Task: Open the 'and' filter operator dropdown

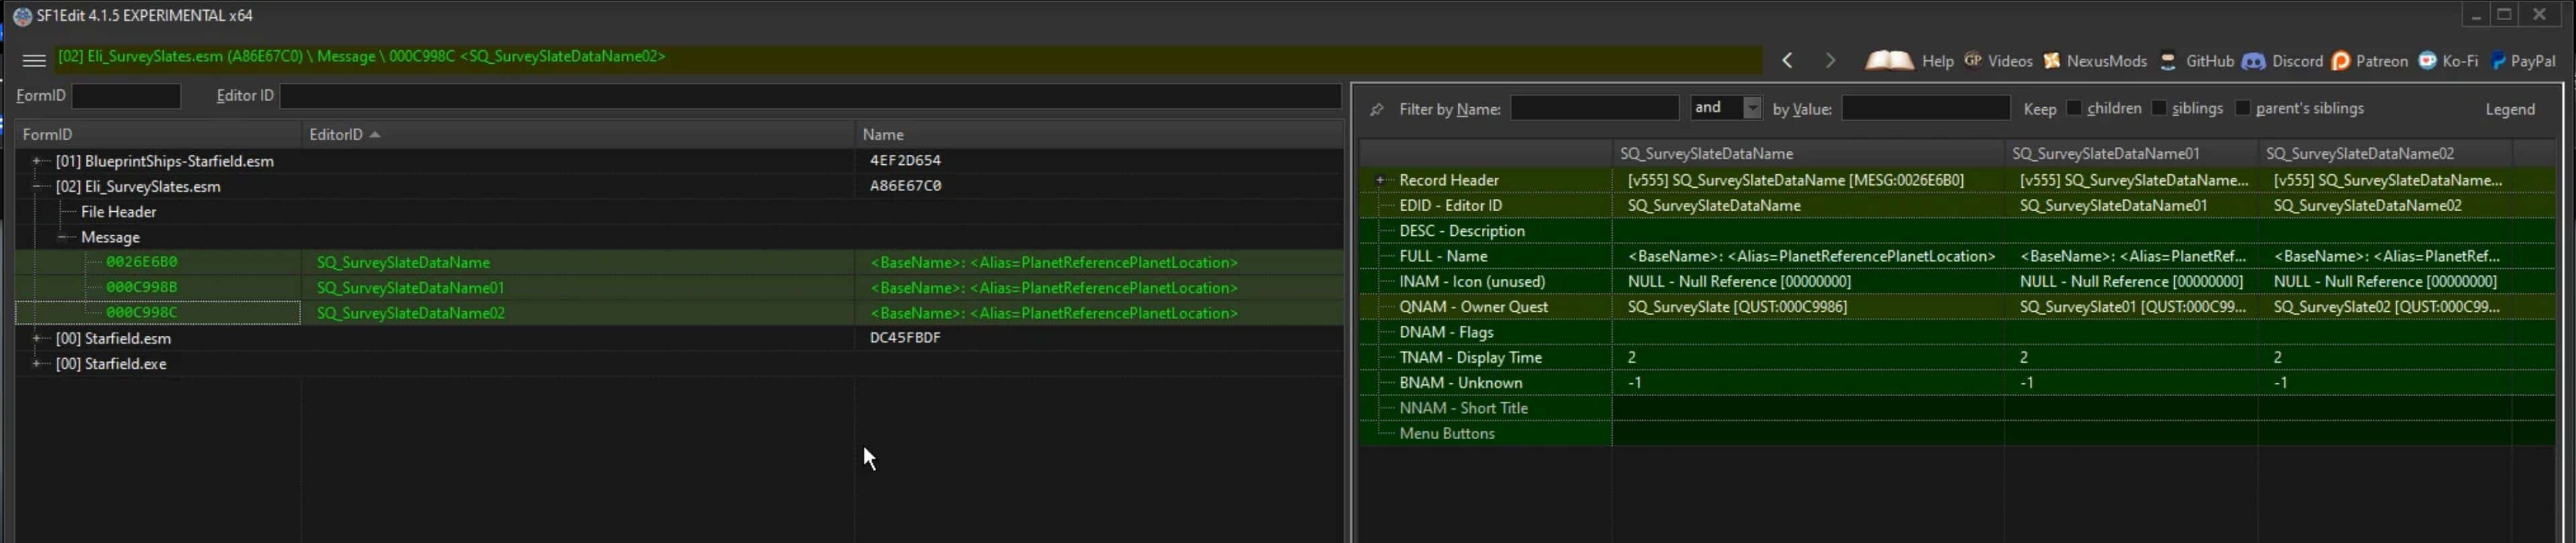Action: click(1752, 108)
